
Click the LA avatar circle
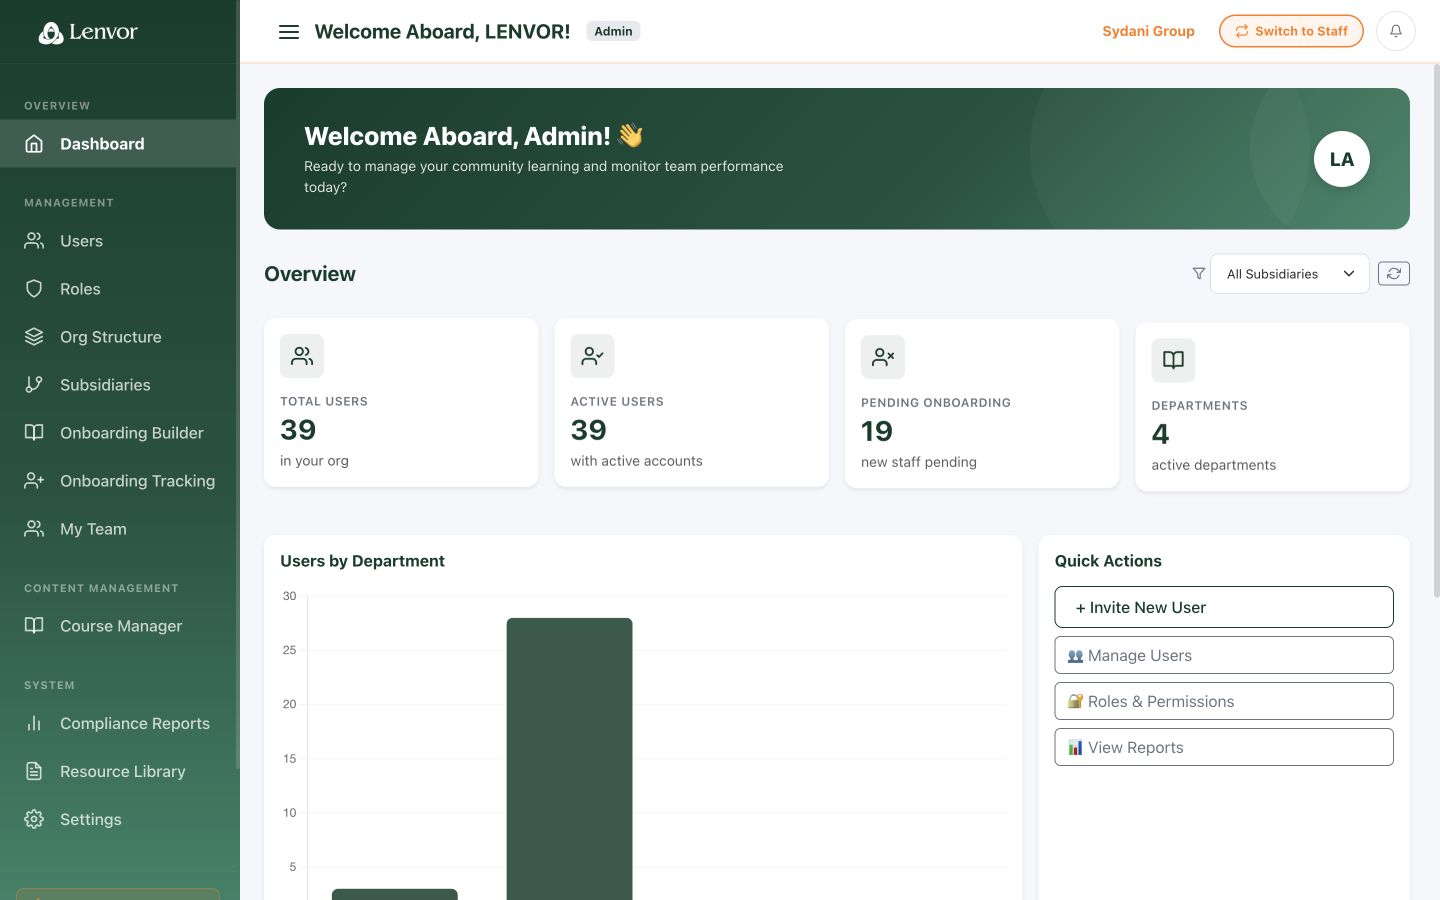point(1341,159)
